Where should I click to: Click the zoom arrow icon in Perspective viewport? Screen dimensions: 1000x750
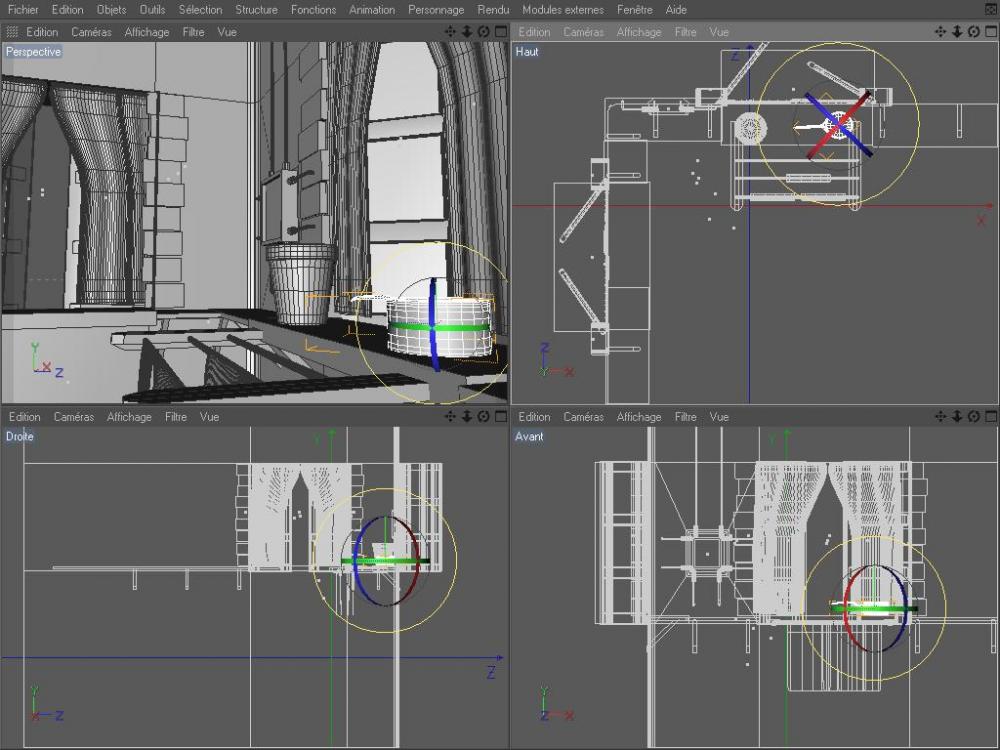[x=466, y=32]
